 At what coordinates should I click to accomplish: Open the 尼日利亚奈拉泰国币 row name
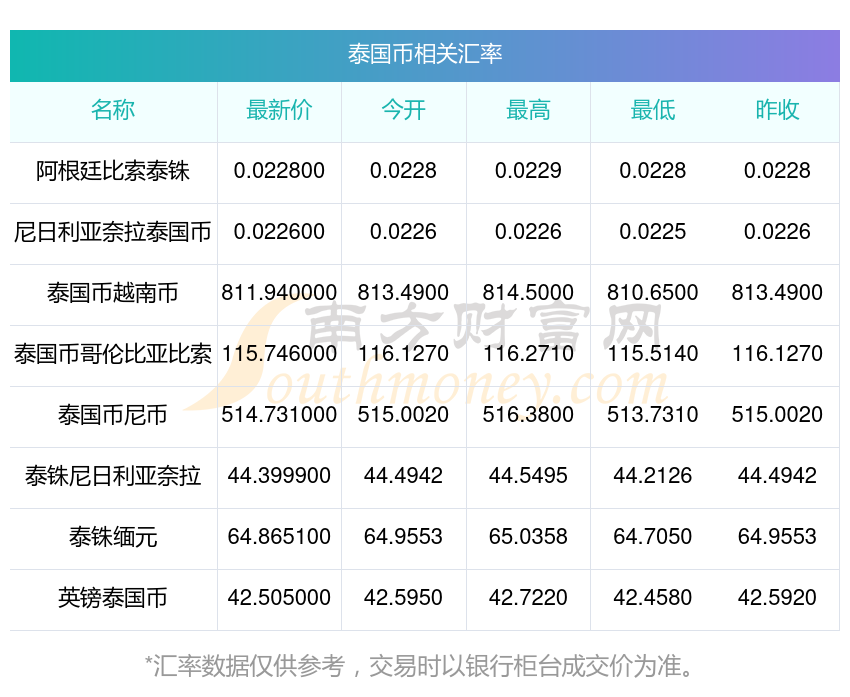click(x=113, y=232)
